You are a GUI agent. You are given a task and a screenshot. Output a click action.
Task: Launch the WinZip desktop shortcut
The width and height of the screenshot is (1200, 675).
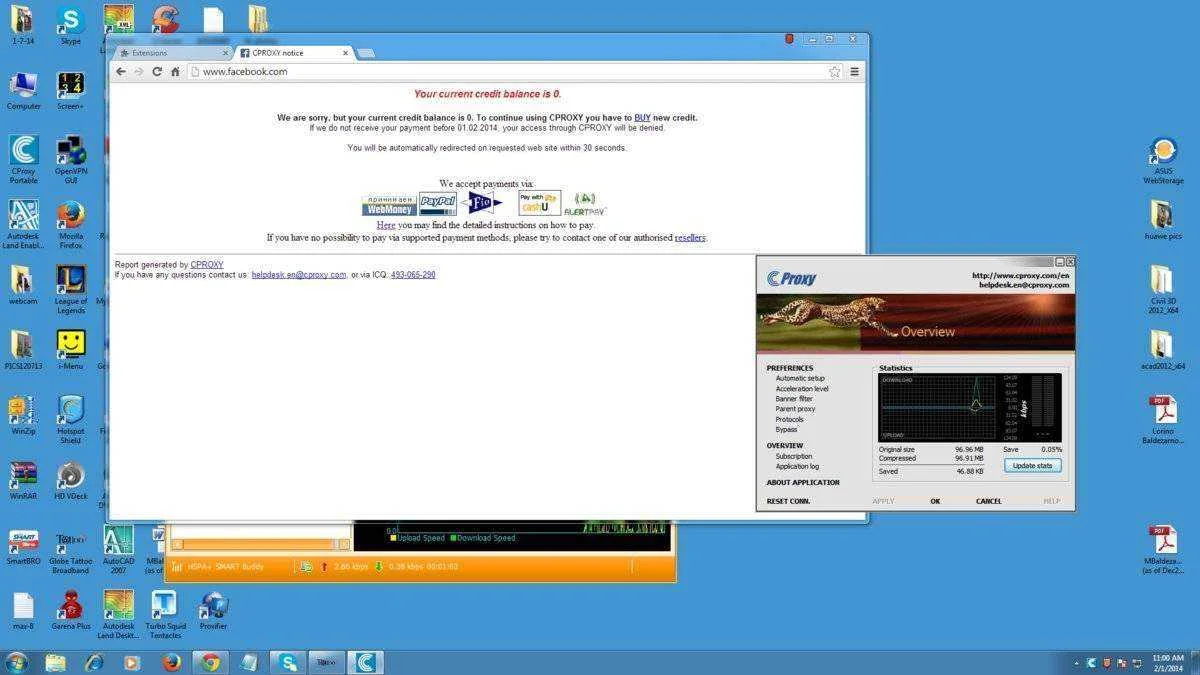23,416
